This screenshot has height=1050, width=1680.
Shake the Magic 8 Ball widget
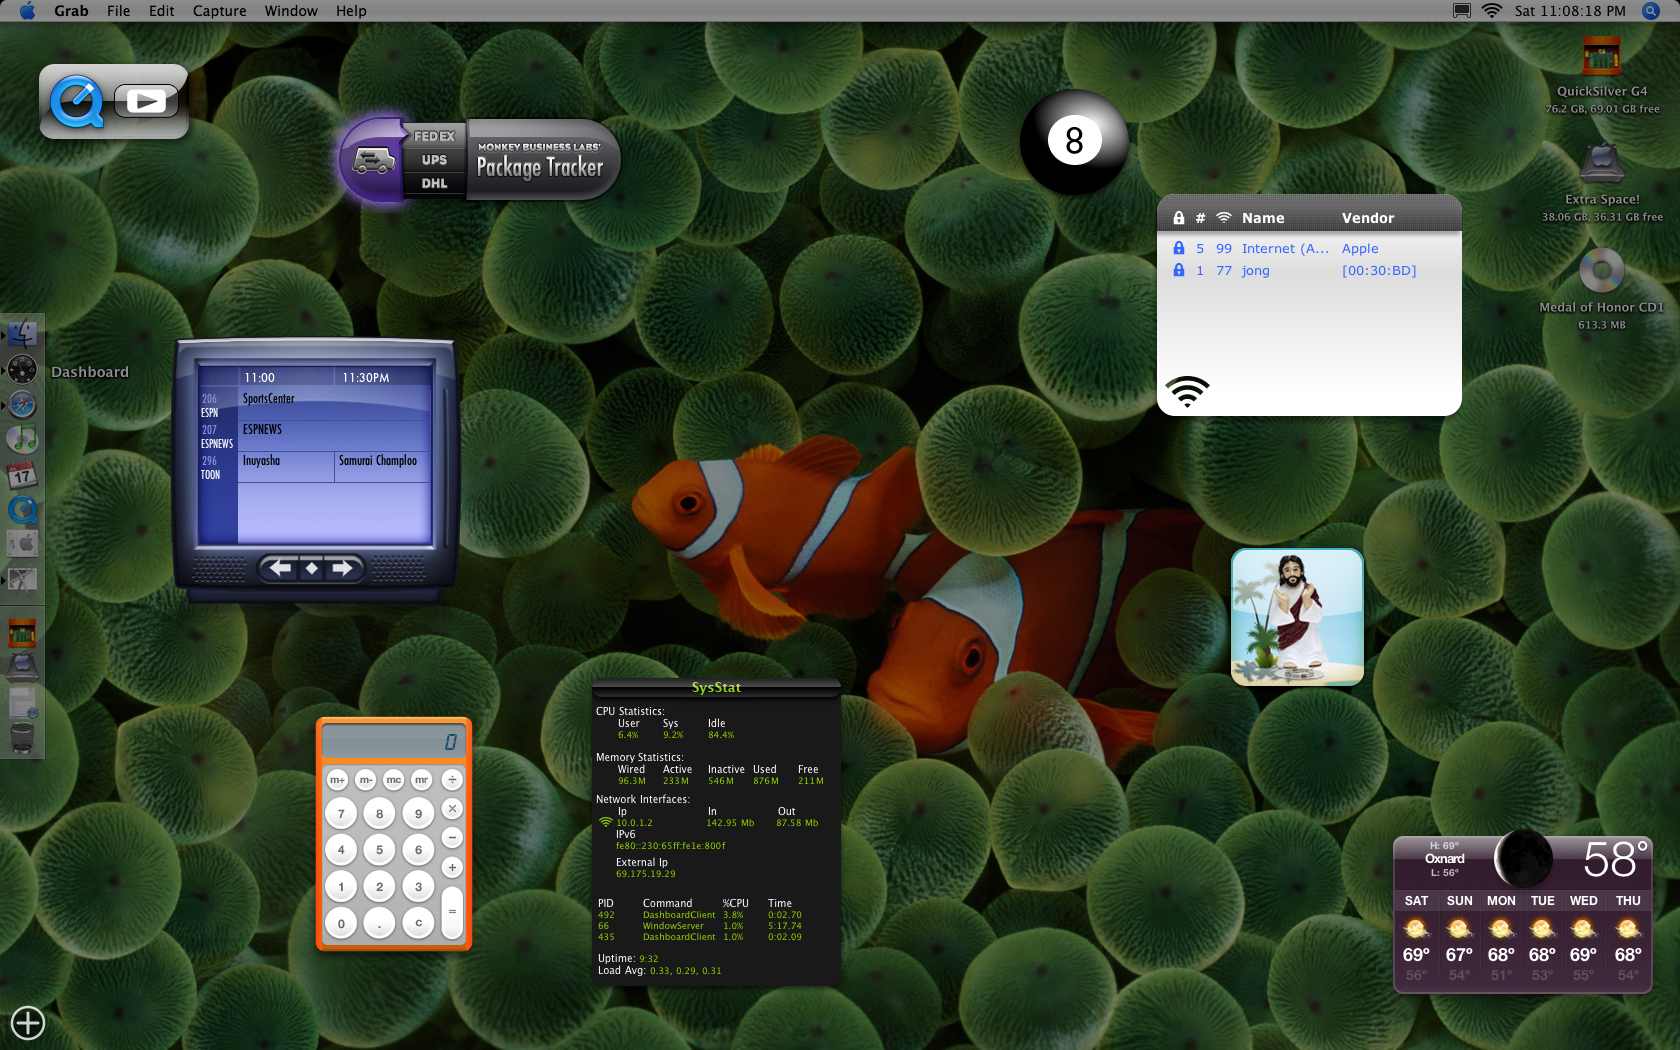tap(1074, 141)
